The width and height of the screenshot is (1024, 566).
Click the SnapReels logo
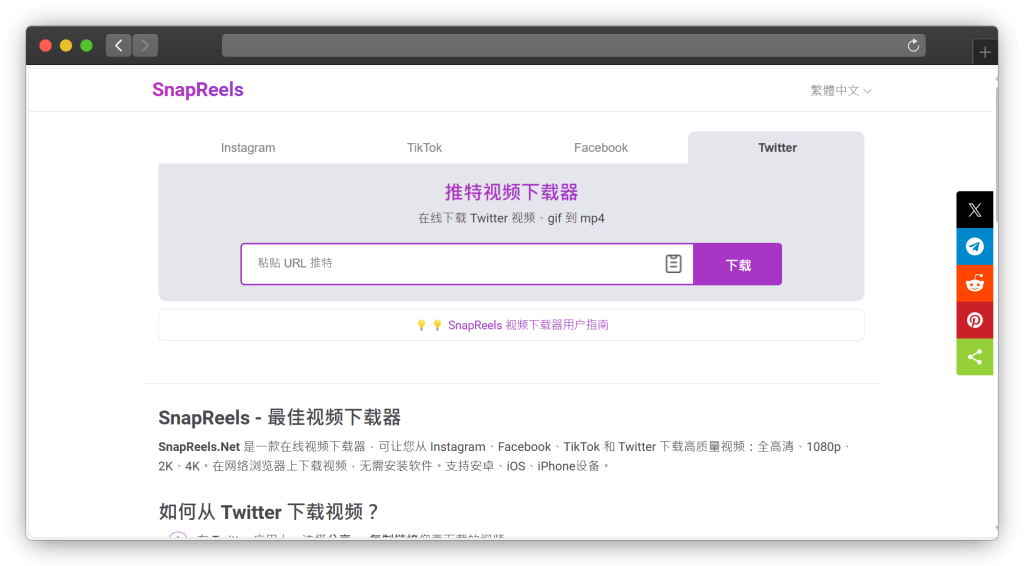tap(198, 90)
